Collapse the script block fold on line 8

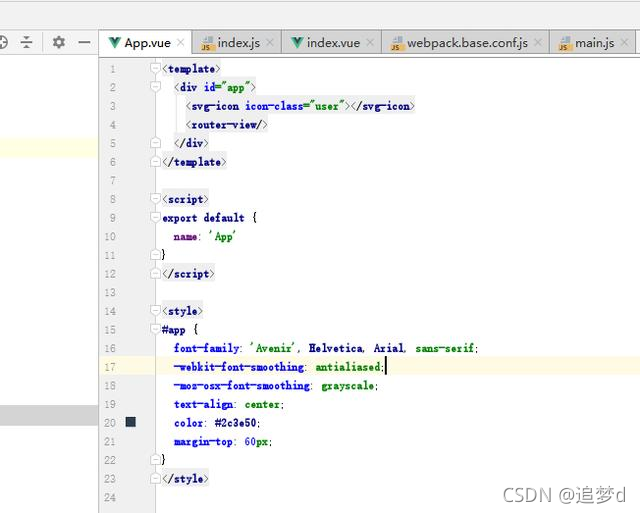pyautogui.click(x=155, y=199)
